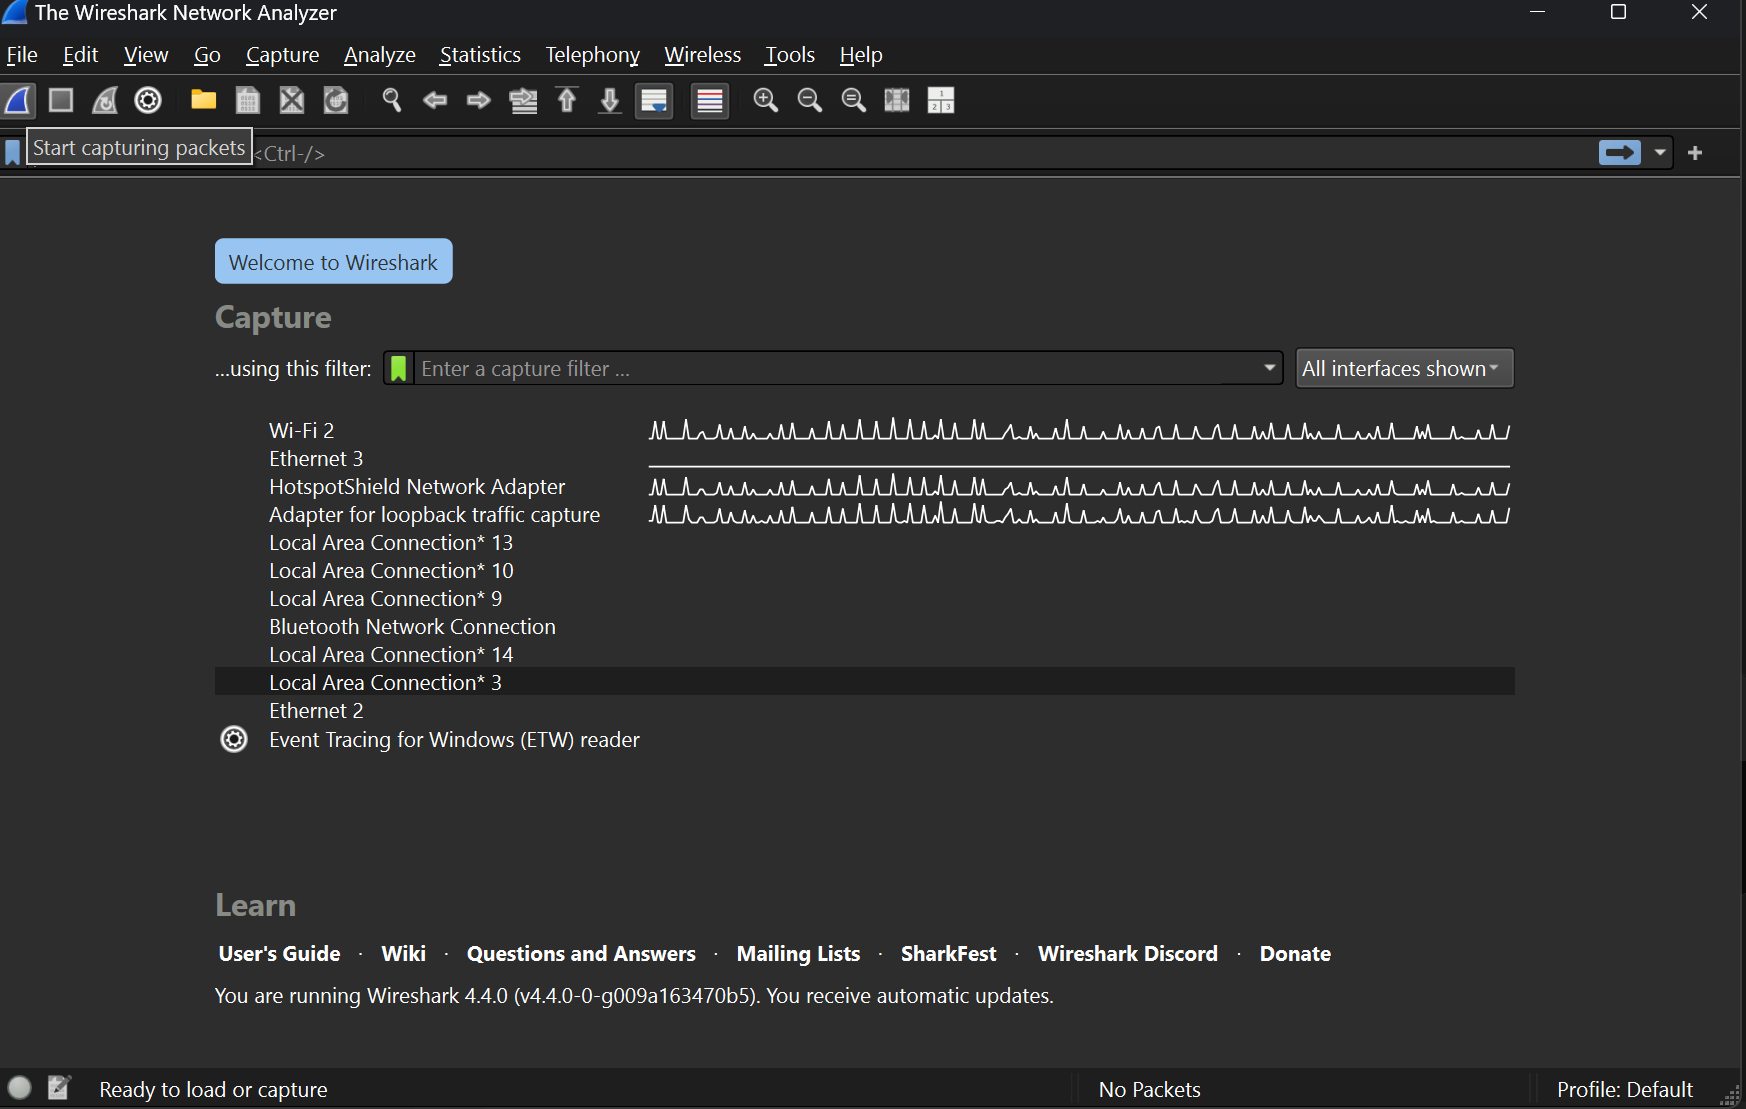Click the green capture filter bookmark
The height and width of the screenshot is (1109, 1746).
(399, 368)
